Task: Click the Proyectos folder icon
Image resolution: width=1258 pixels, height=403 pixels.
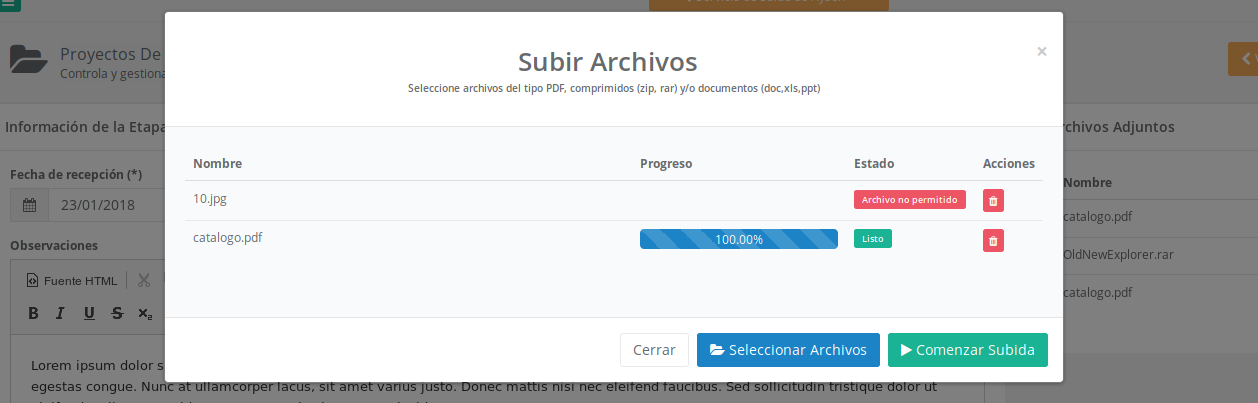Action: (29, 60)
